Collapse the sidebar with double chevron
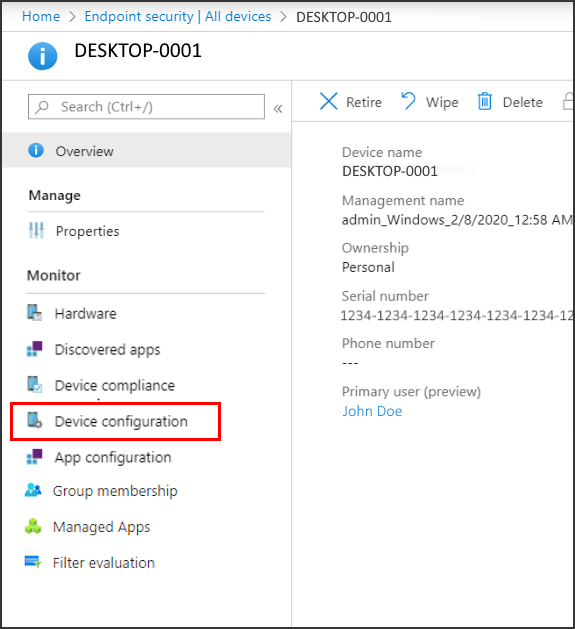Image resolution: width=575 pixels, height=629 pixels. click(278, 108)
